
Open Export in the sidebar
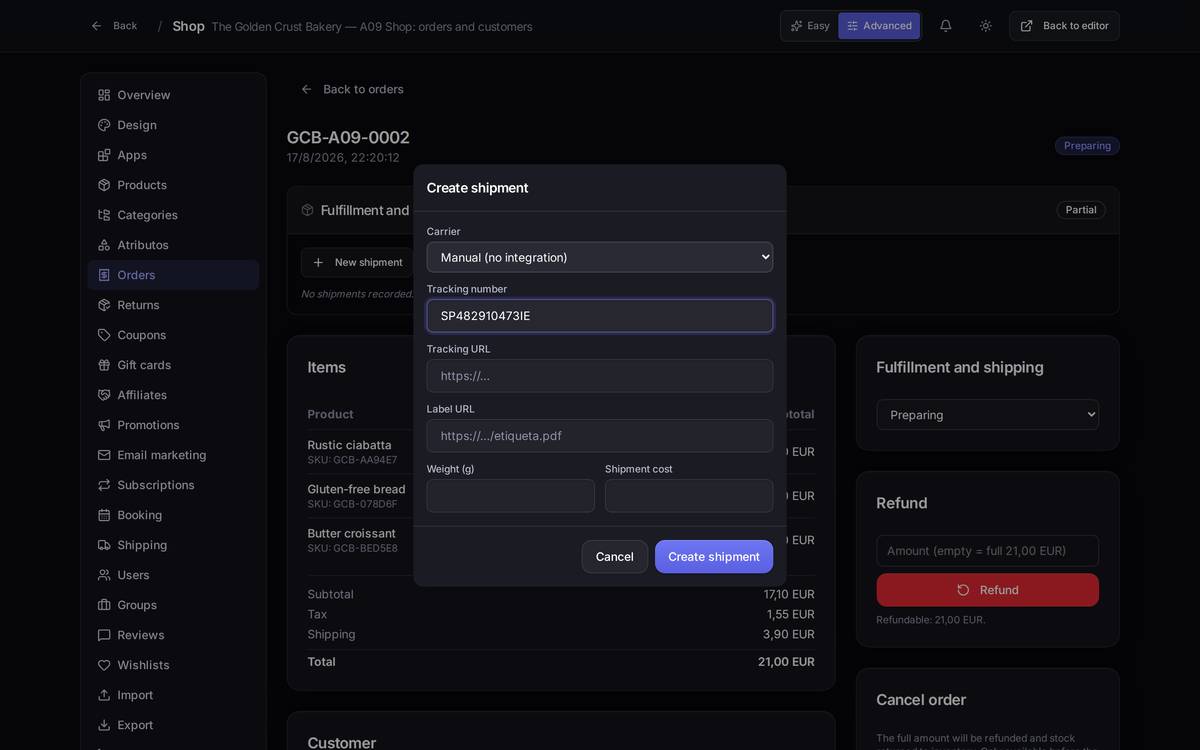pos(173,725)
